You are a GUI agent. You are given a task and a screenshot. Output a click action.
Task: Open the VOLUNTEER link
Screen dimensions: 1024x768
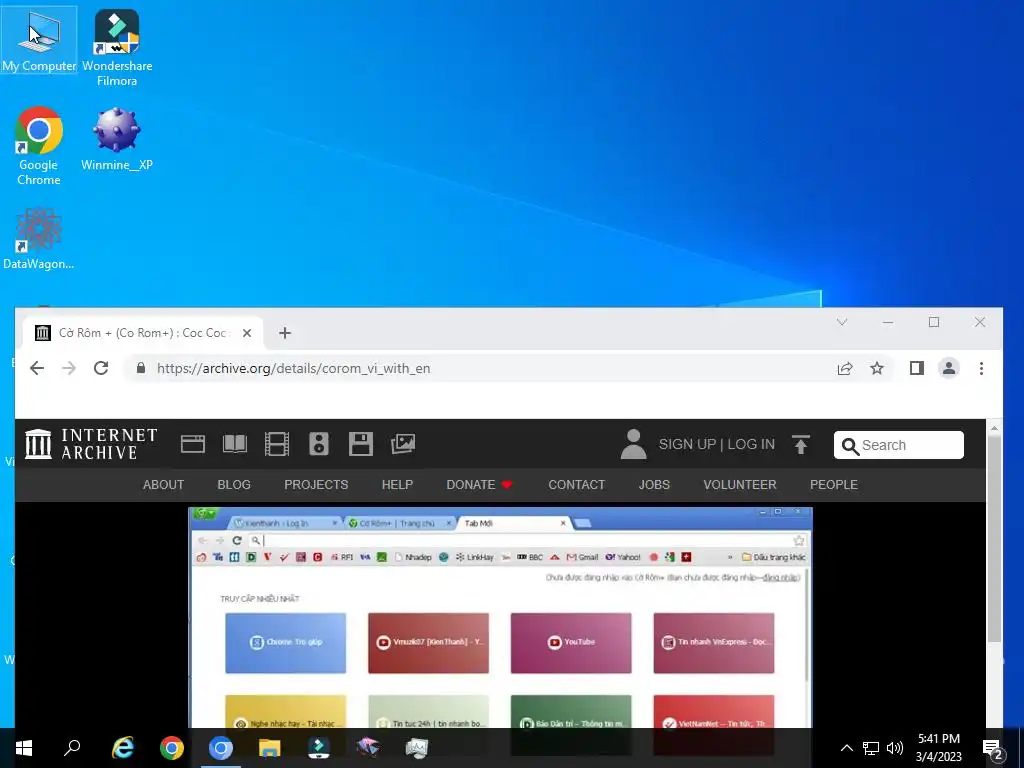click(x=740, y=485)
